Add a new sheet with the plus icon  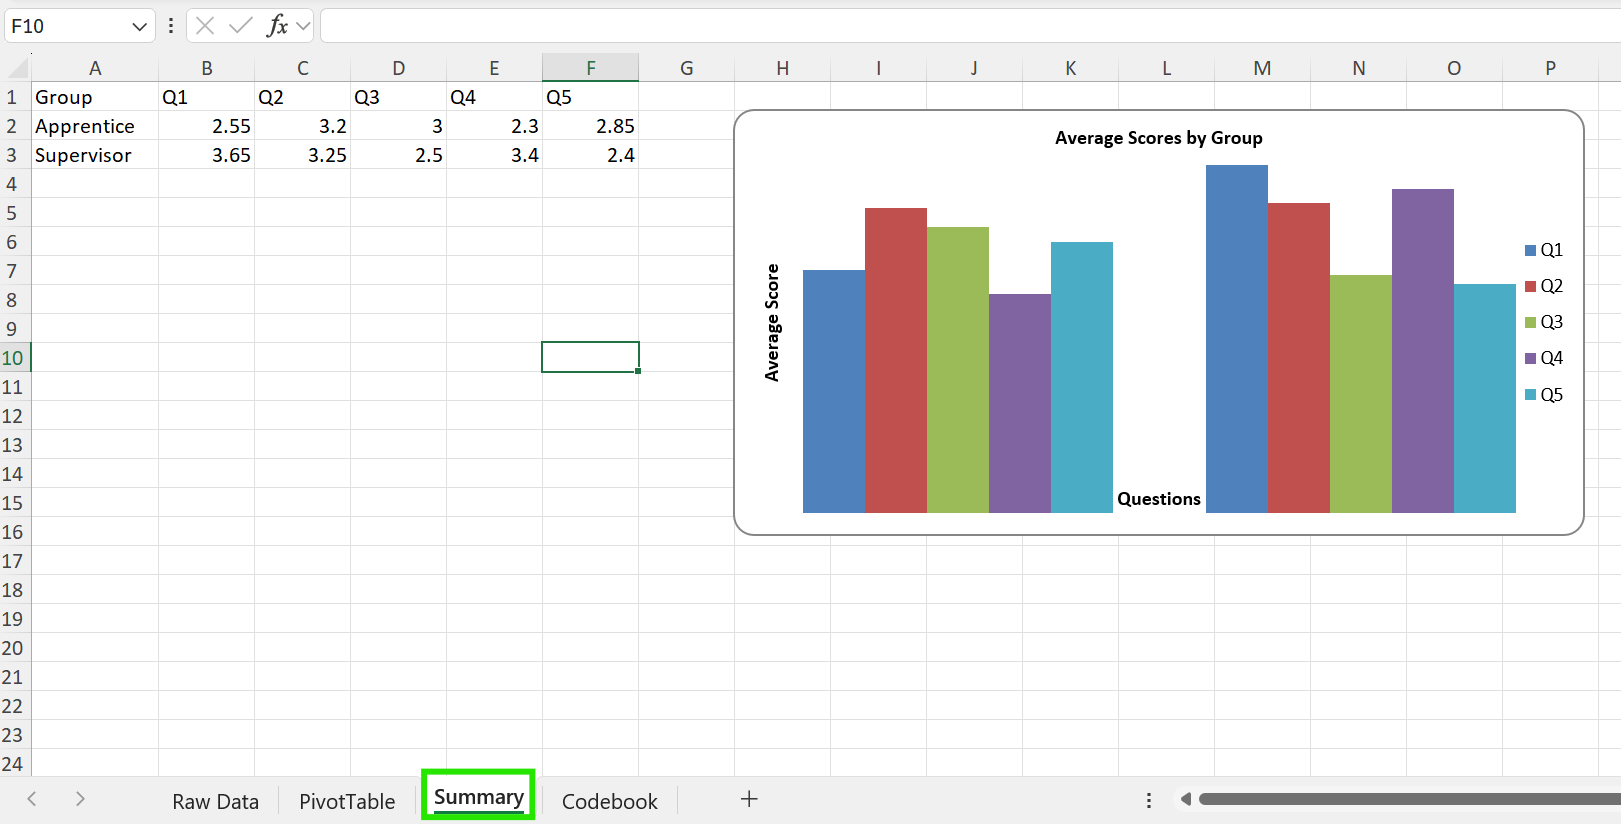(x=749, y=799)
